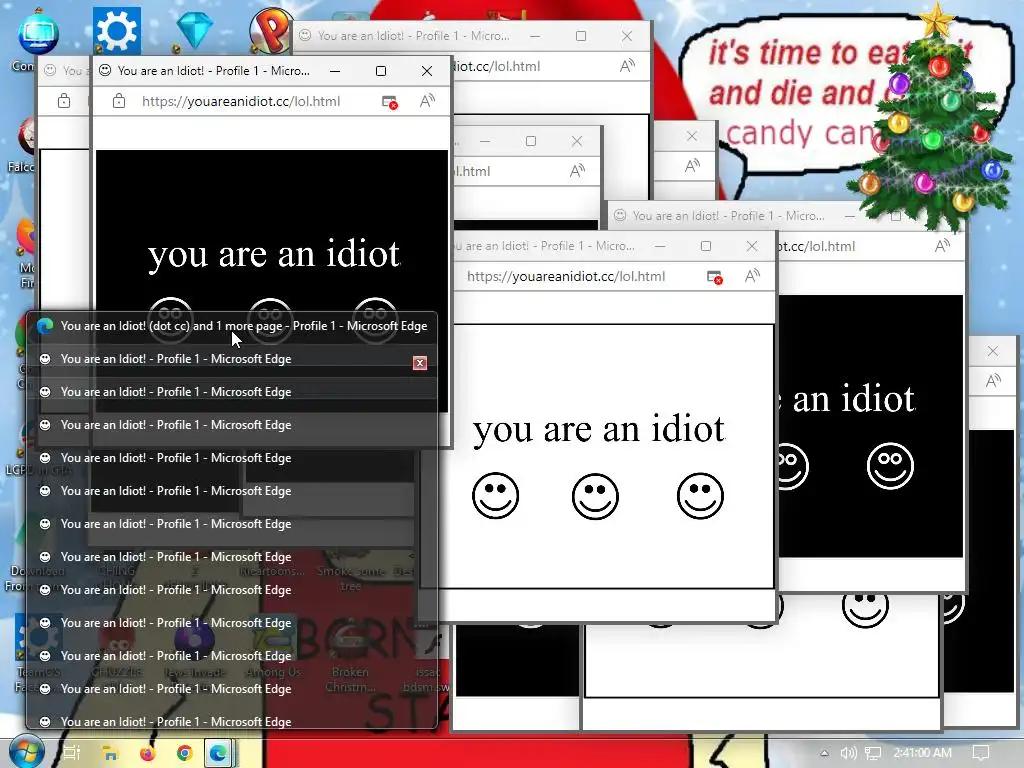Image resolution: width=1024 pixels, height=768 pixels.
Task: Open Firefox from the taskbar
Action: (147, 754)
